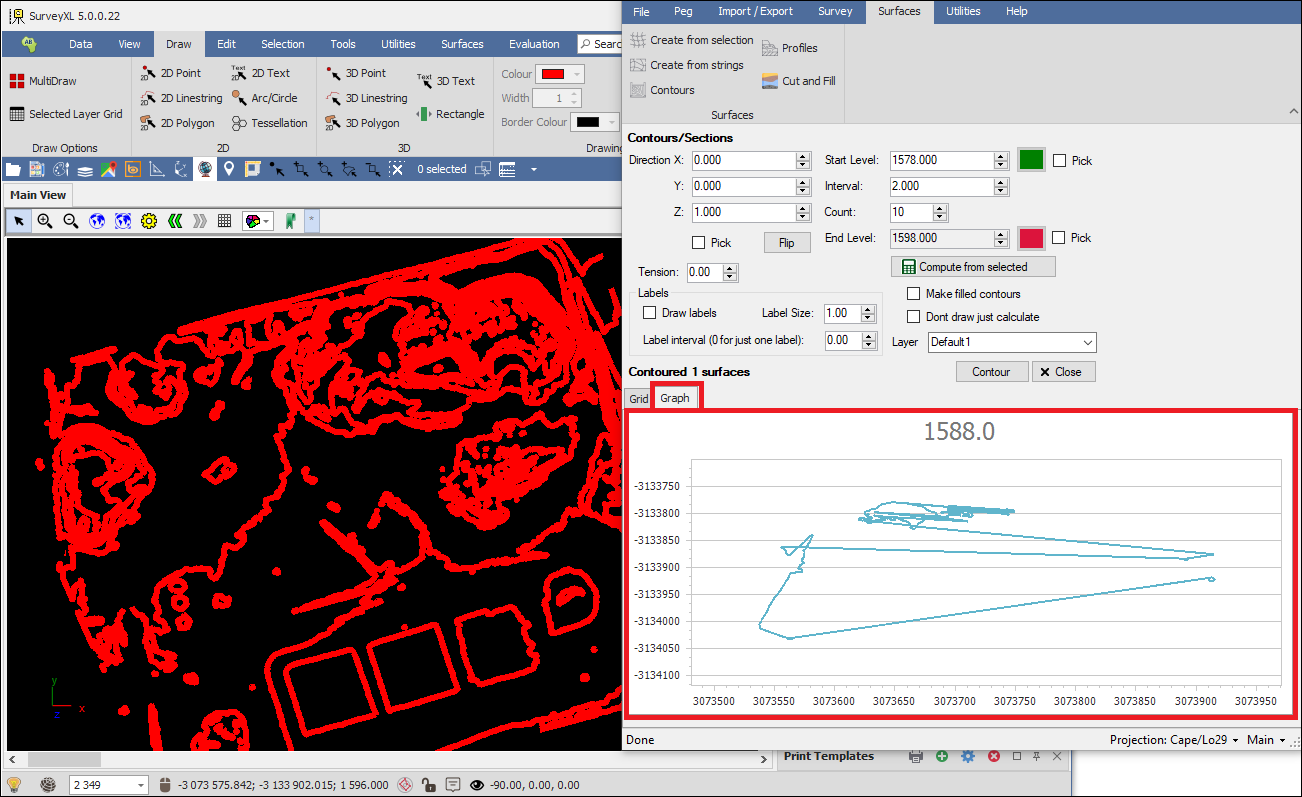1302x797 pixels.
Task: Enable Make filled contours checkbox
Action: [913, 294]
